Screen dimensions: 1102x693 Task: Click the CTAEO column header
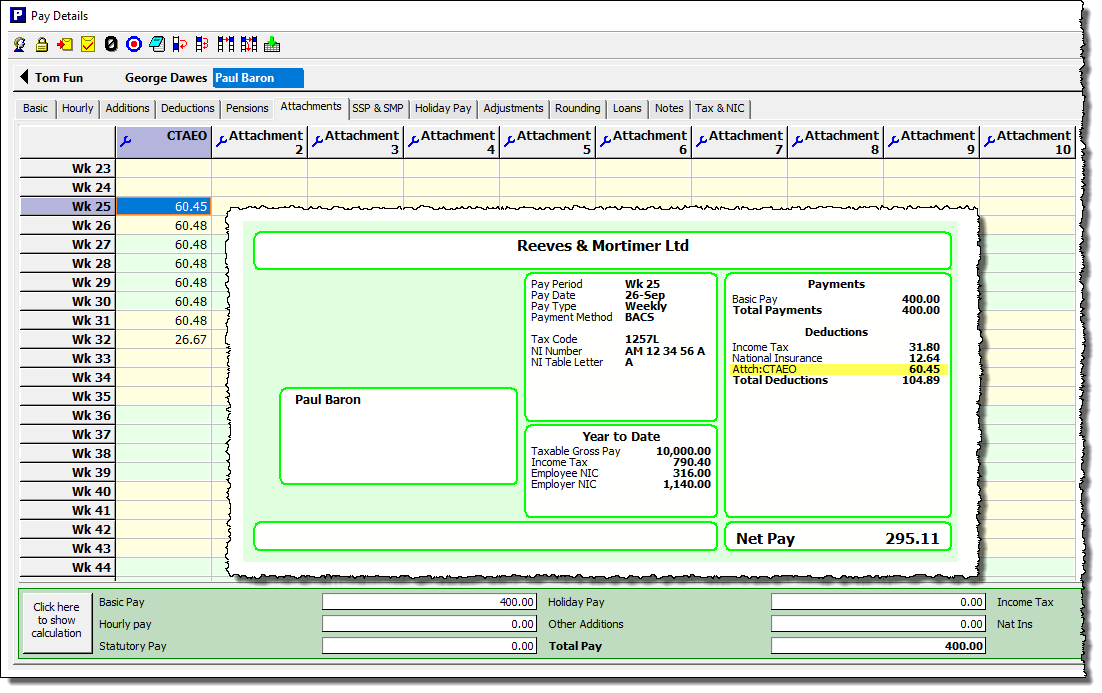(x=164, y=142)
